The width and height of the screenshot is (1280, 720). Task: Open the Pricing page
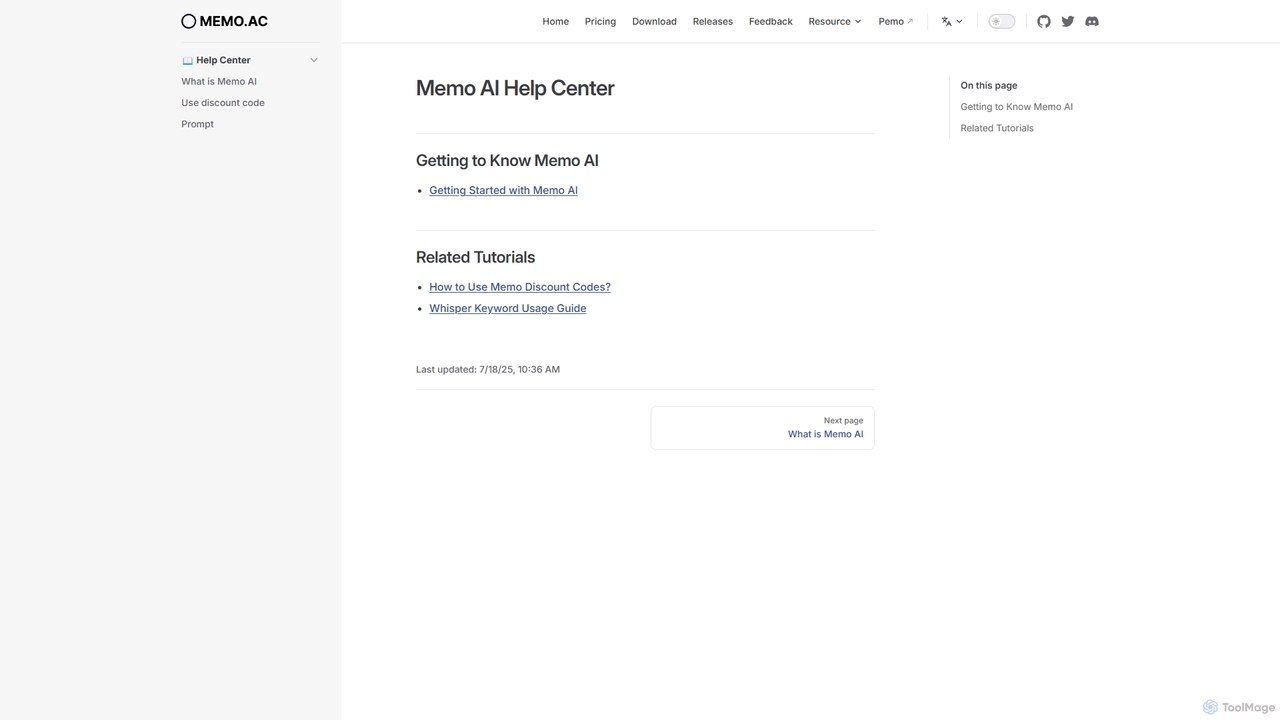pyautogui.click(x=600, y=21)
